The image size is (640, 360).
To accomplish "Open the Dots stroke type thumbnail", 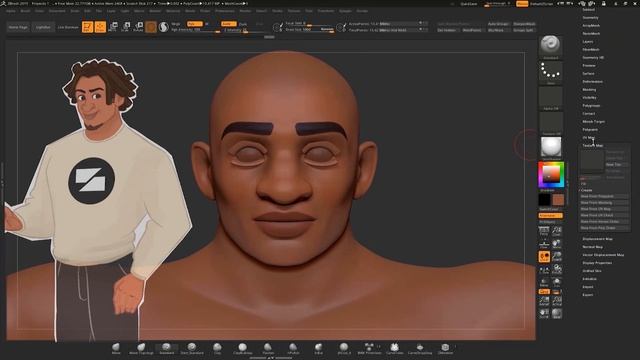I will [551, 72].
